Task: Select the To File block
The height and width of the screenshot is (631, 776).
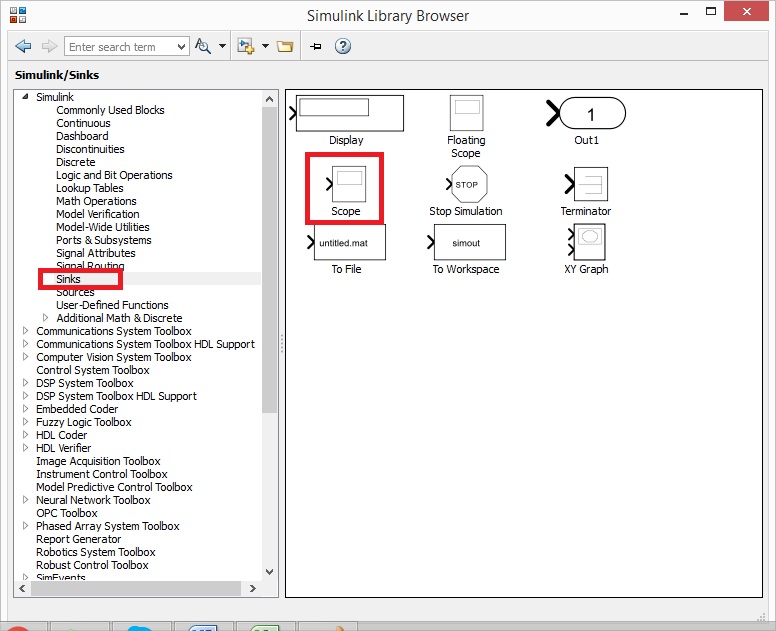Action: pos(346,249)
